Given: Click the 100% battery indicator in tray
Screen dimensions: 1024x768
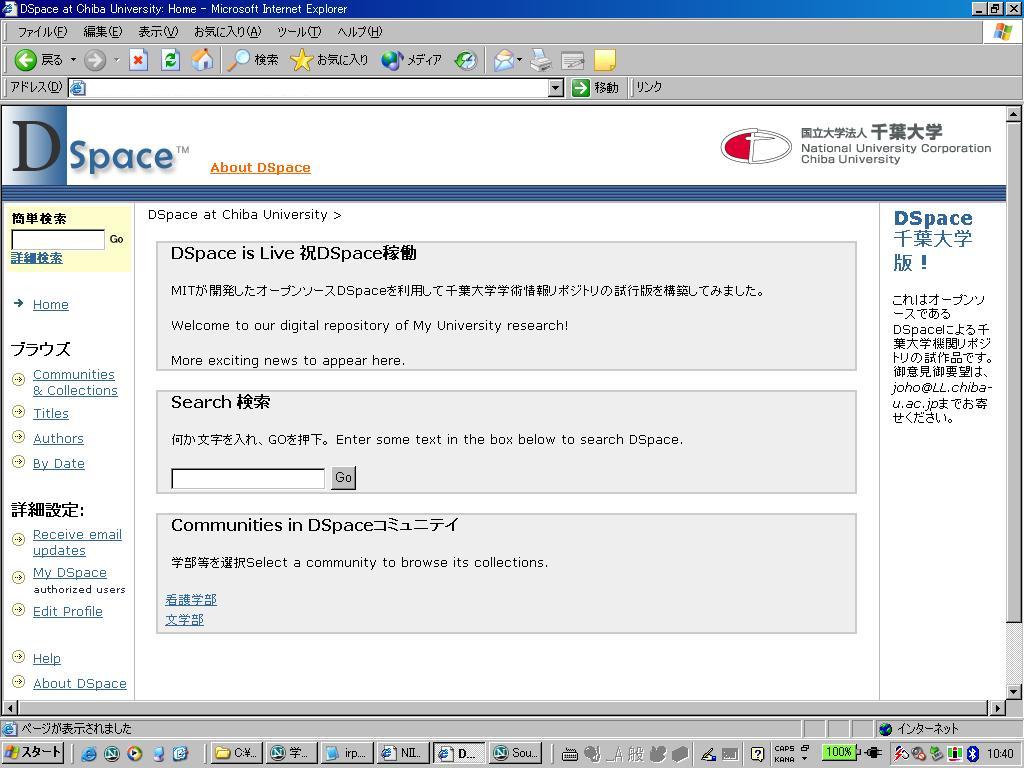Looking at the screenshot, I should tap(839, 752).
